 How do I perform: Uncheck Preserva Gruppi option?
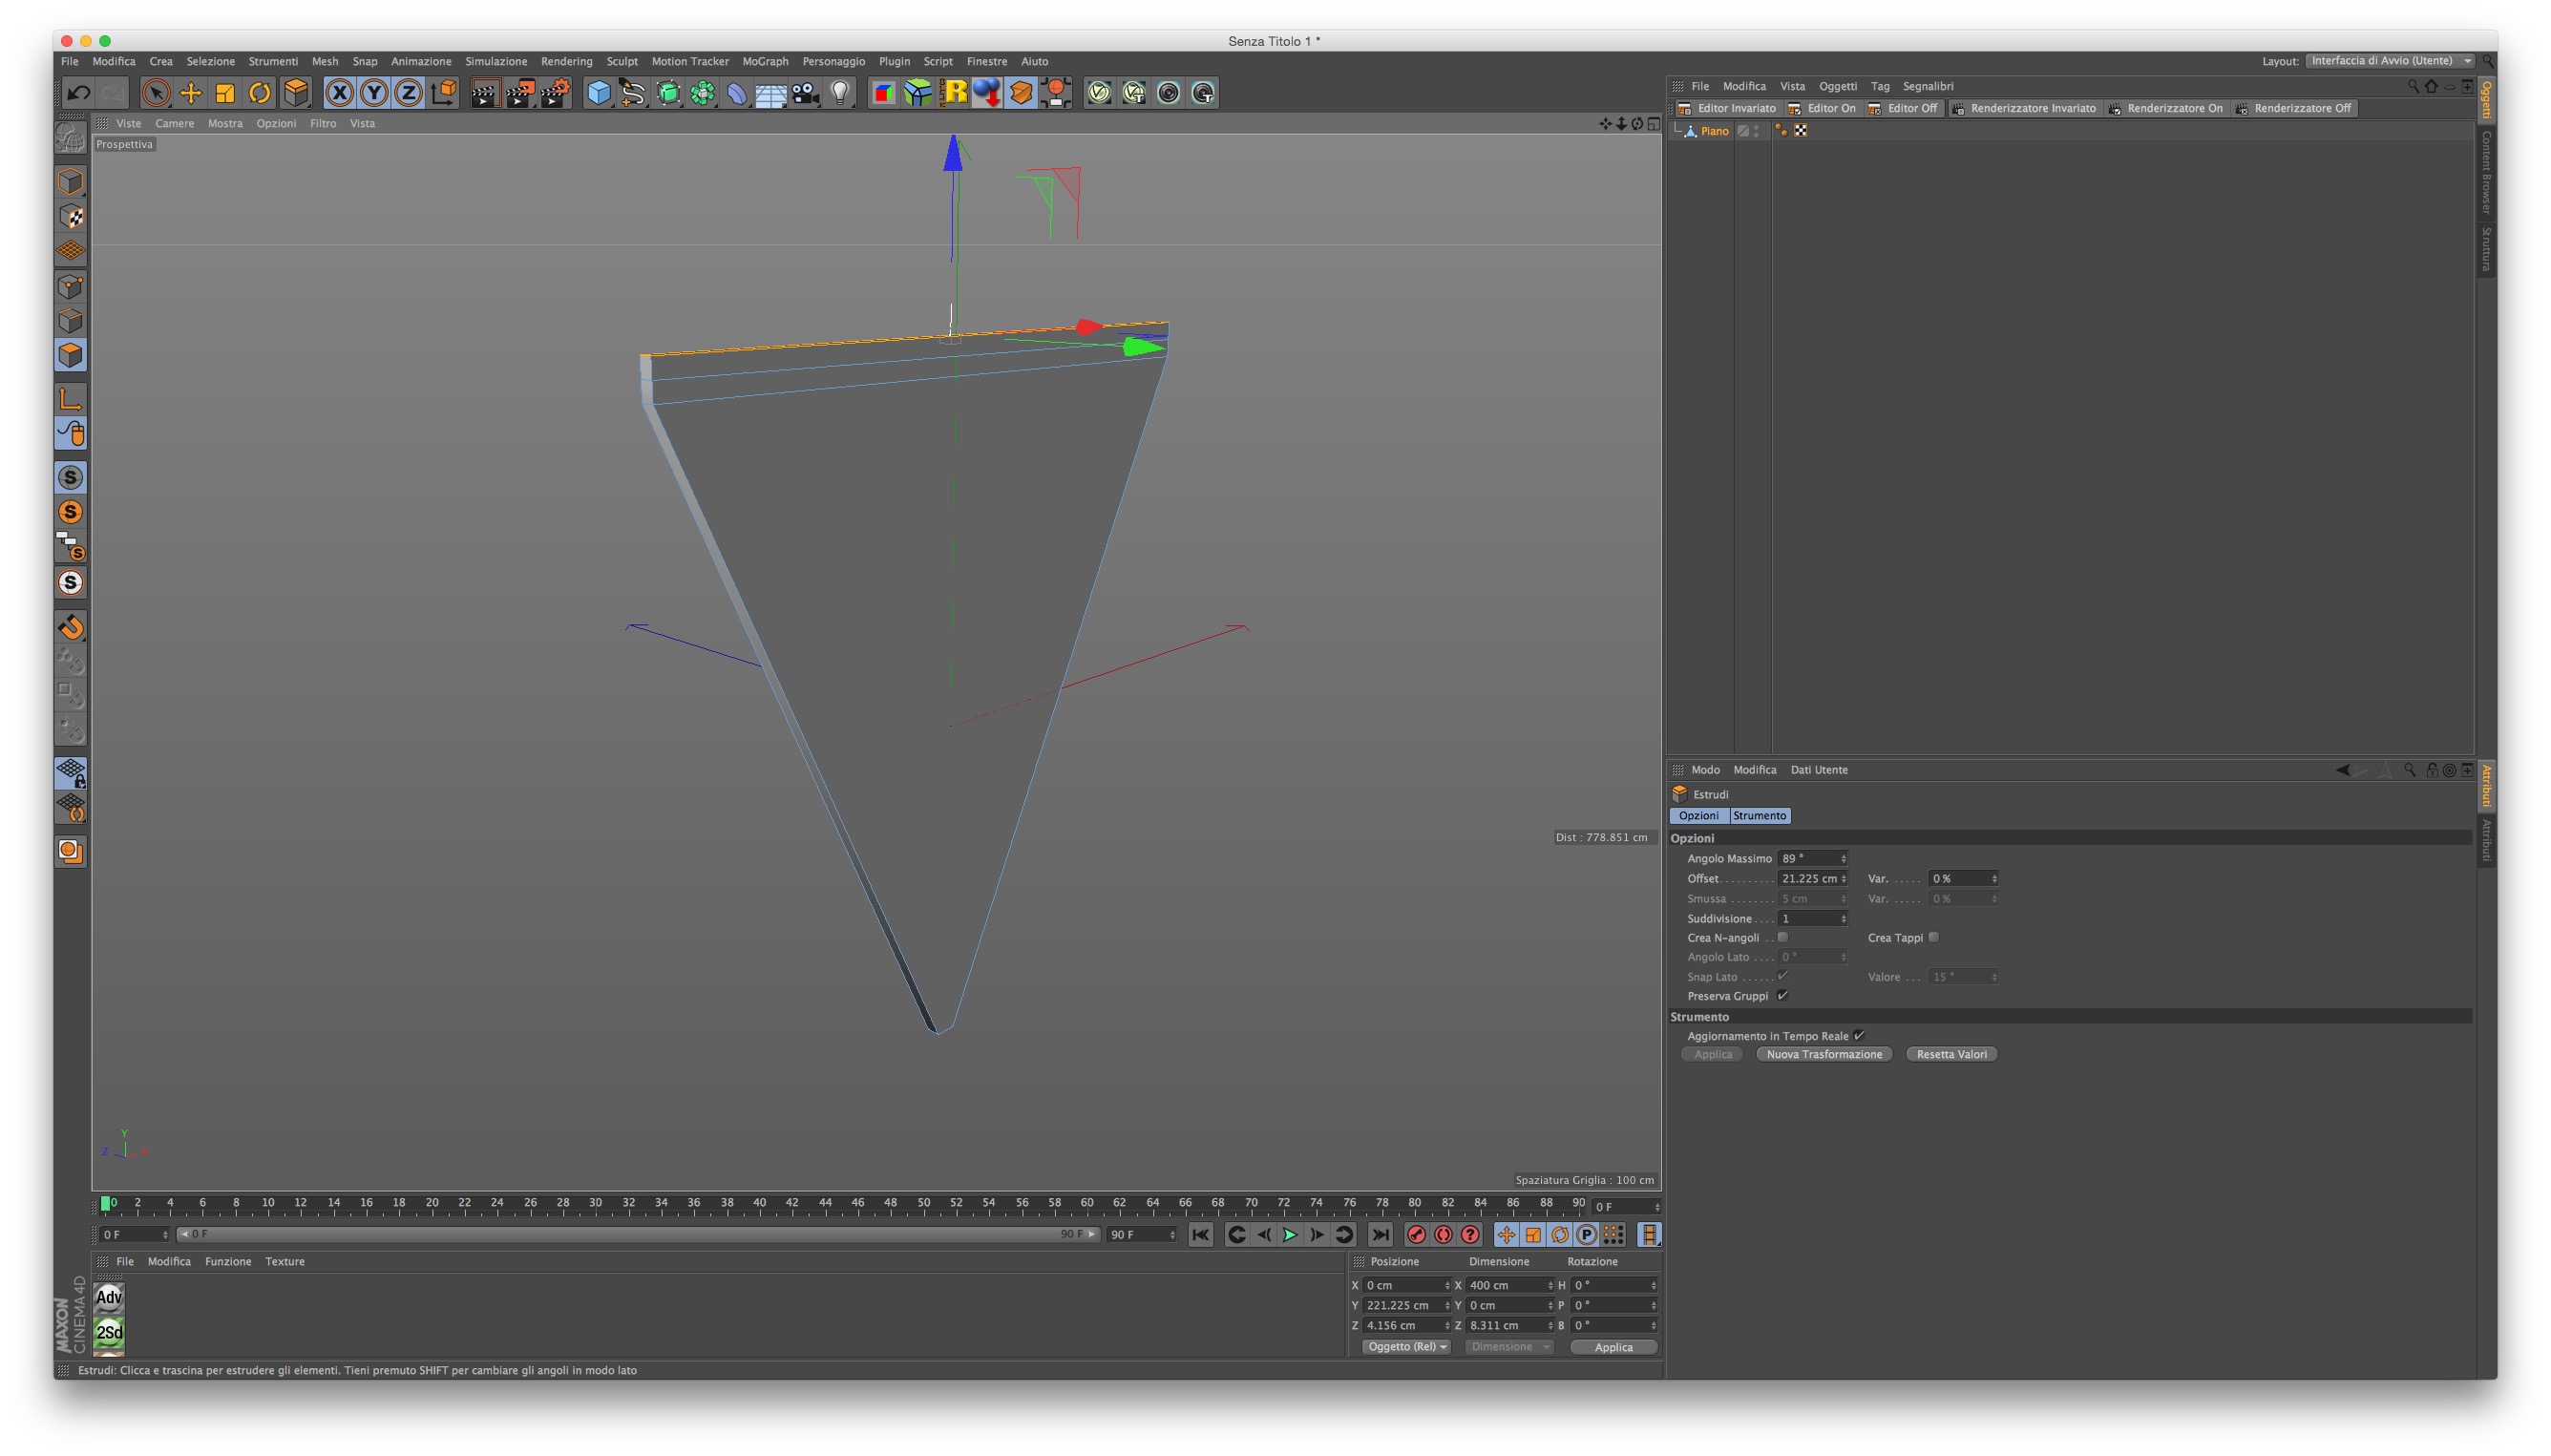pos(1782,995)
